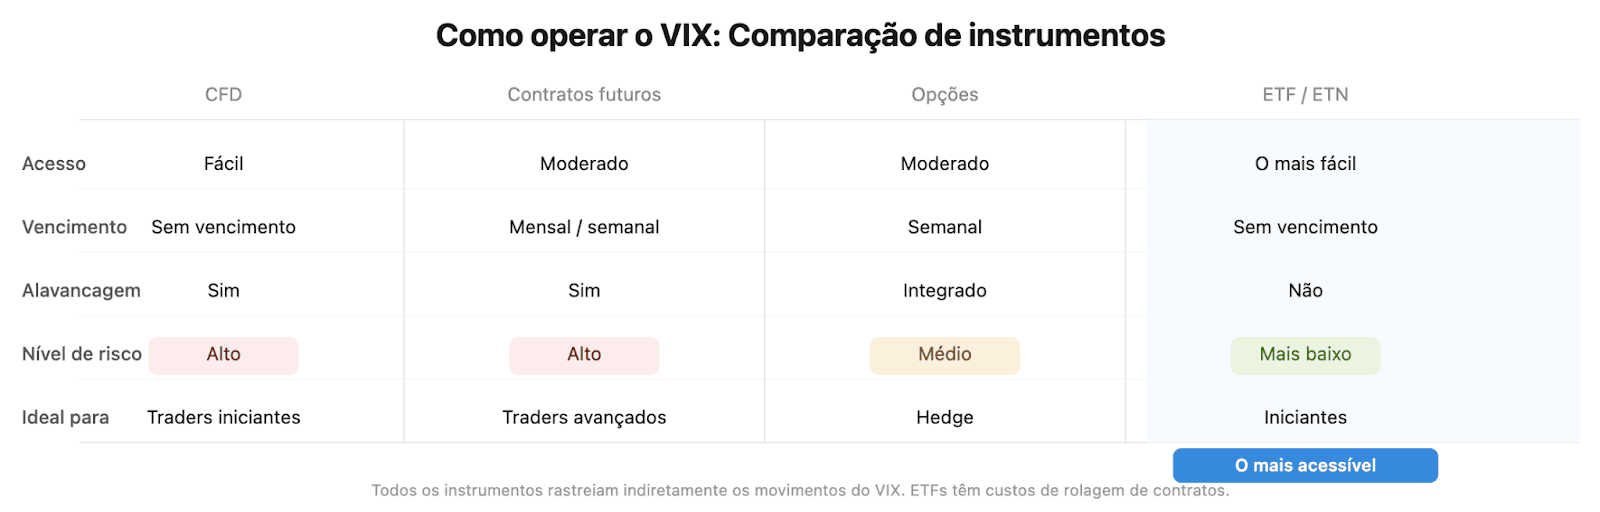This screenshot has height=512, width=1600.
Task: Select the orange Médio risk badge
Action: [944, 355]
